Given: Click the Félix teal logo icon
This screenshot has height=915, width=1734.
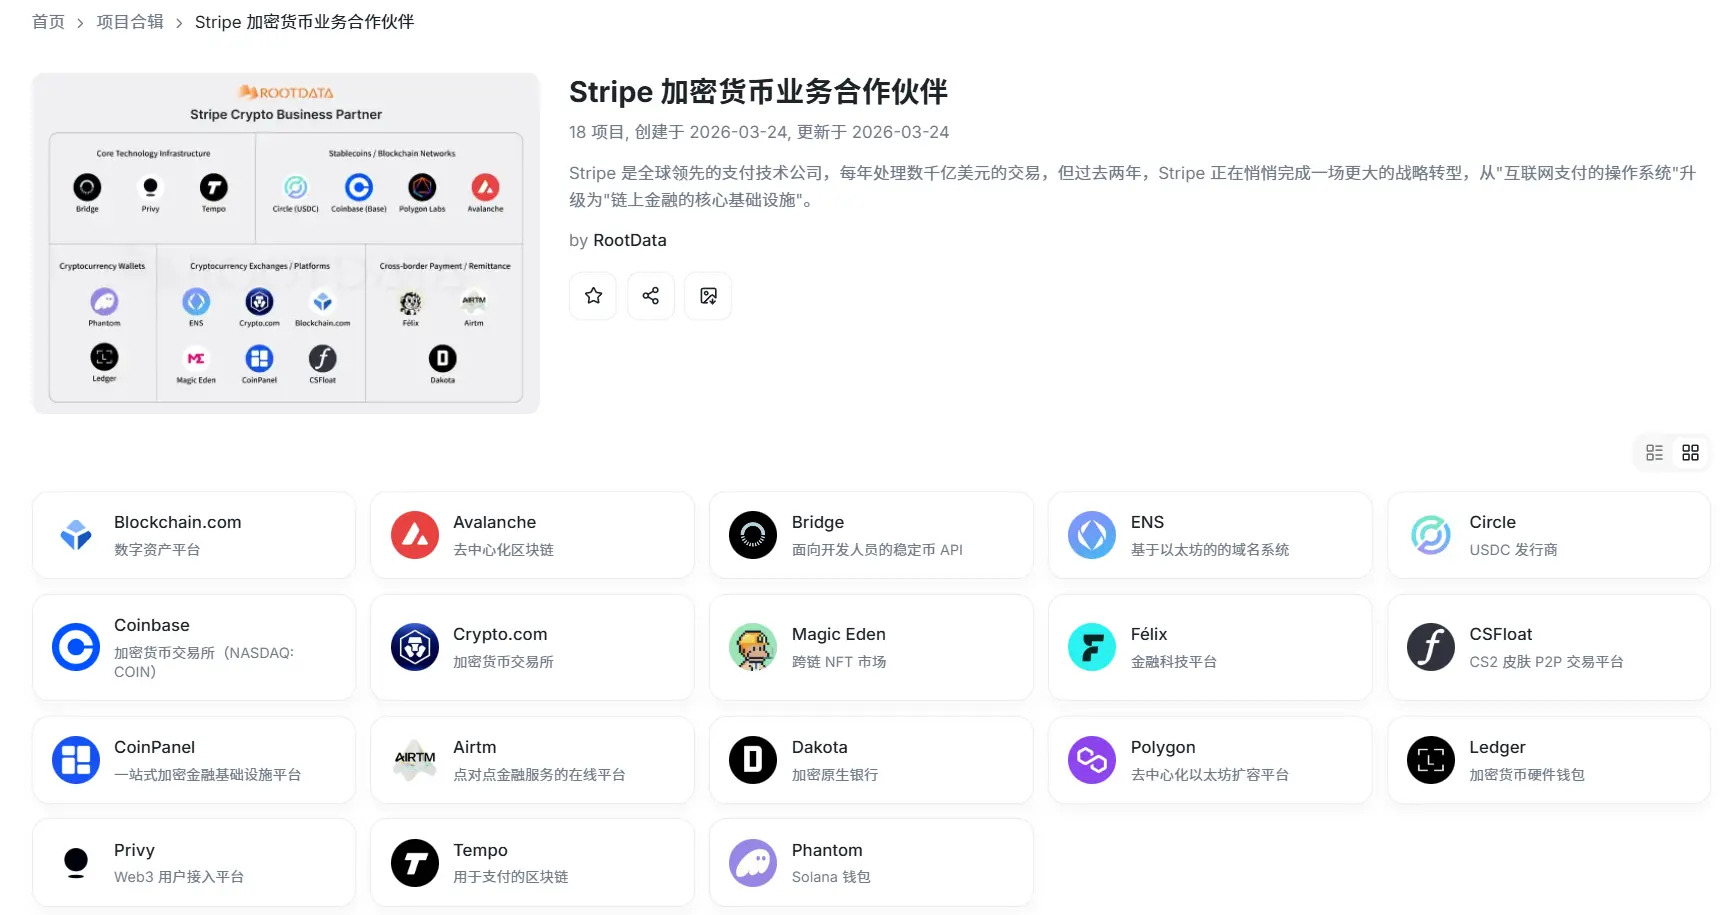Looking at the screenshot, I should tap(1092, 647).
